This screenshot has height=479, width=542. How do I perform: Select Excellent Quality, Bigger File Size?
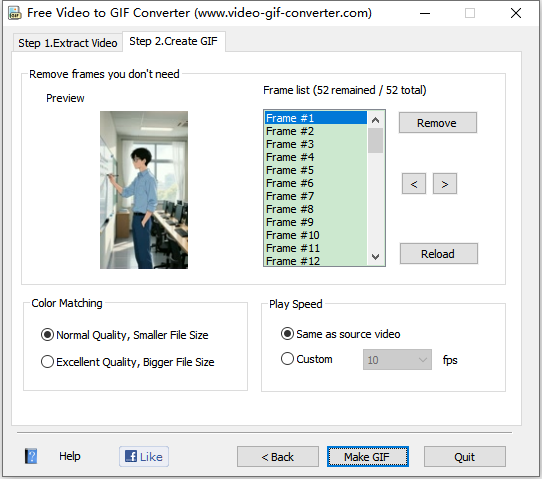[128, 362]
